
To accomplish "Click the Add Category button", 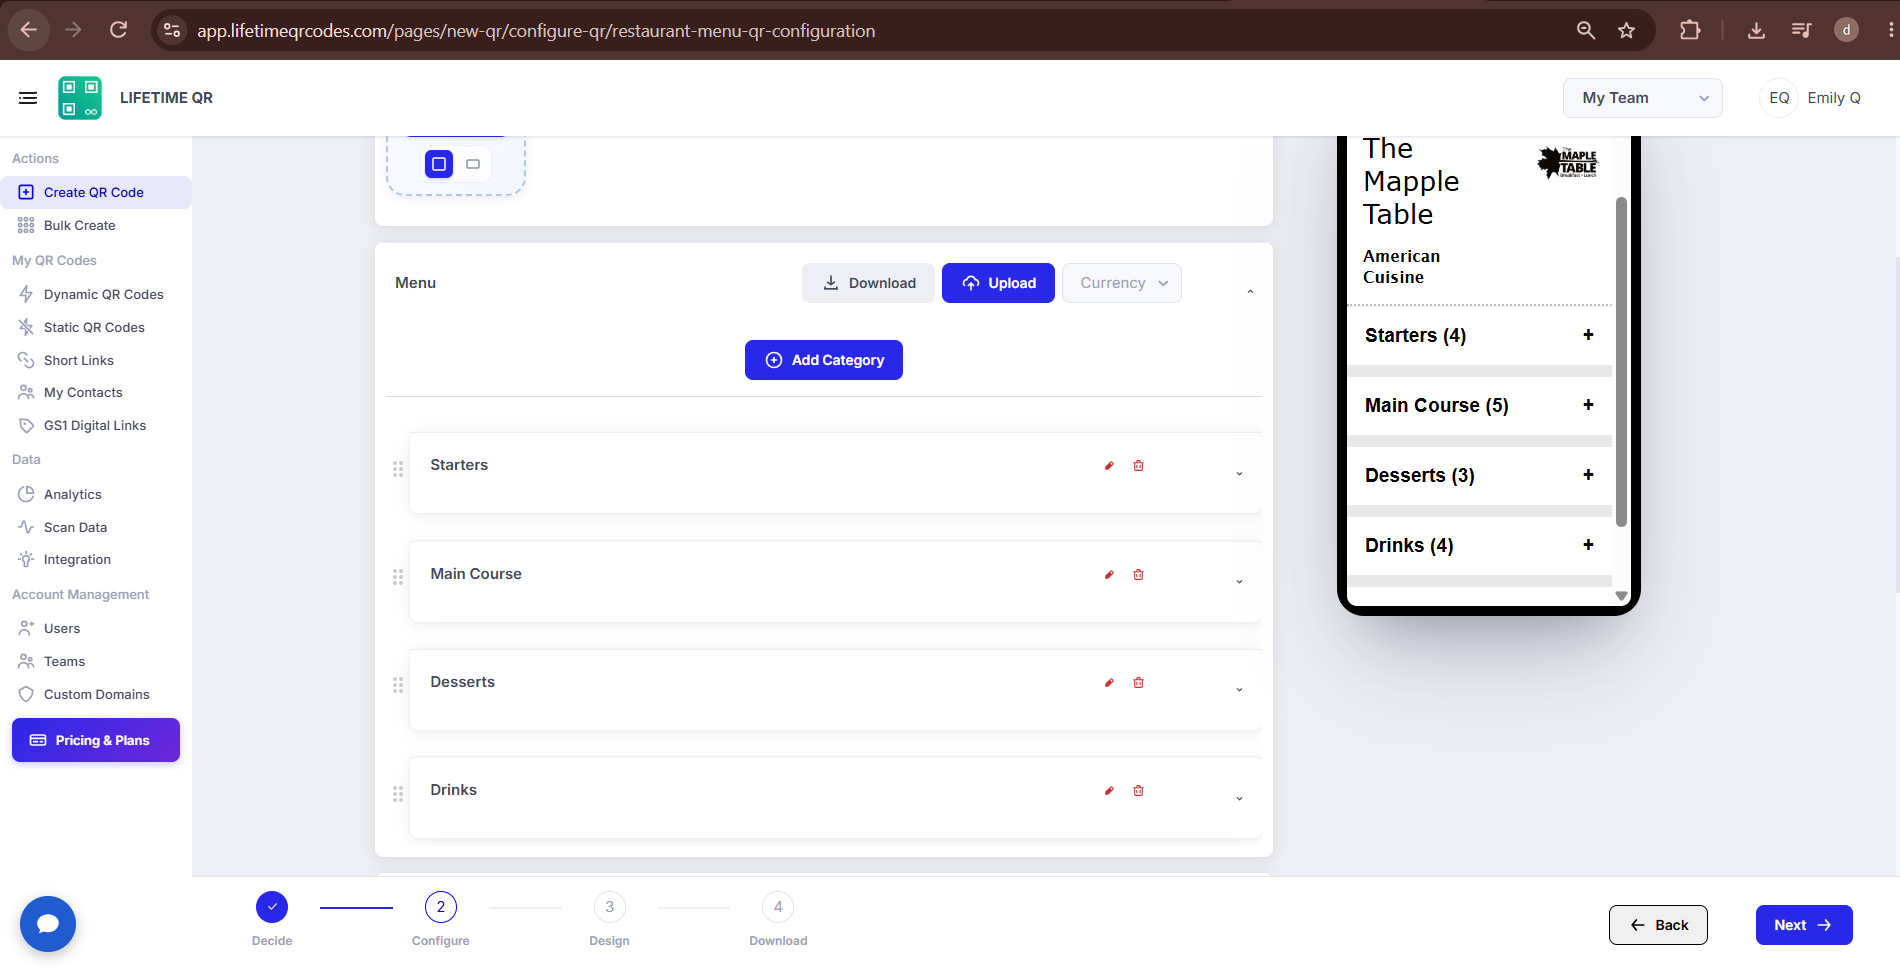I will (x=824, y=360).
